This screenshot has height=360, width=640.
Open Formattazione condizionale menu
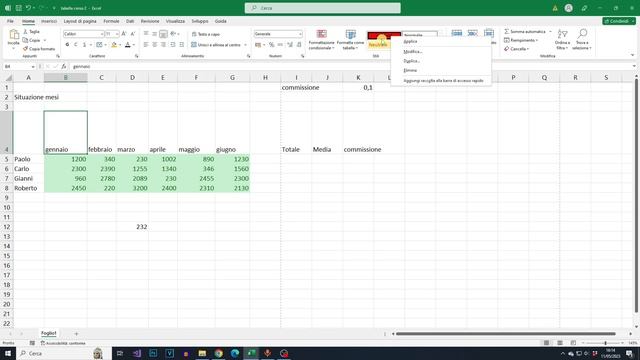click(x=322, y=40)
